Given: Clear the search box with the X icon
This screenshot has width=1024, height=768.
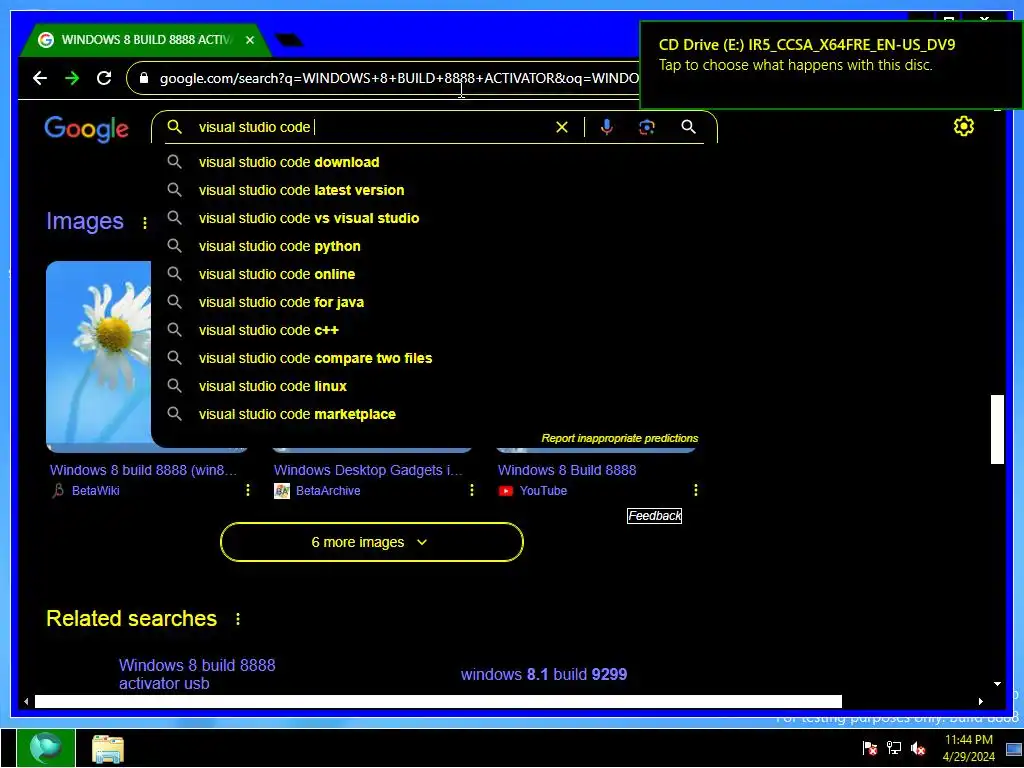Looking at the screenshot, I should pos(562,127).
